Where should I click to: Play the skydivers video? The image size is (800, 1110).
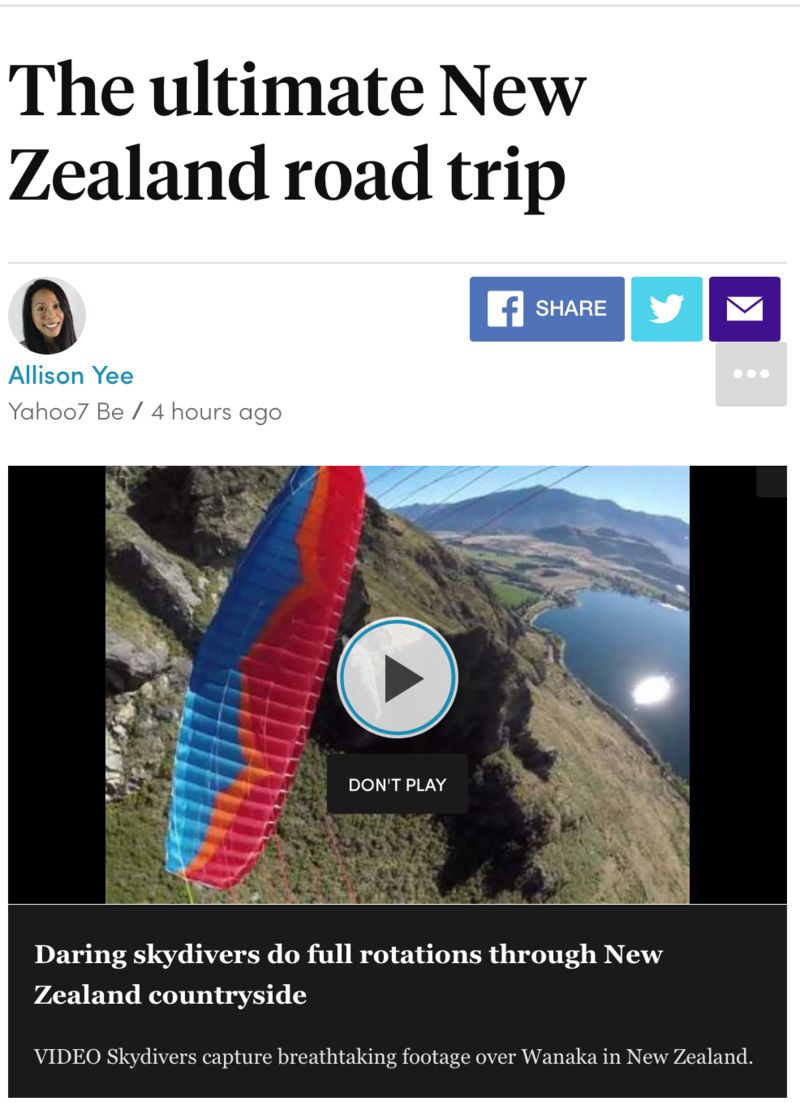[397, 678]
